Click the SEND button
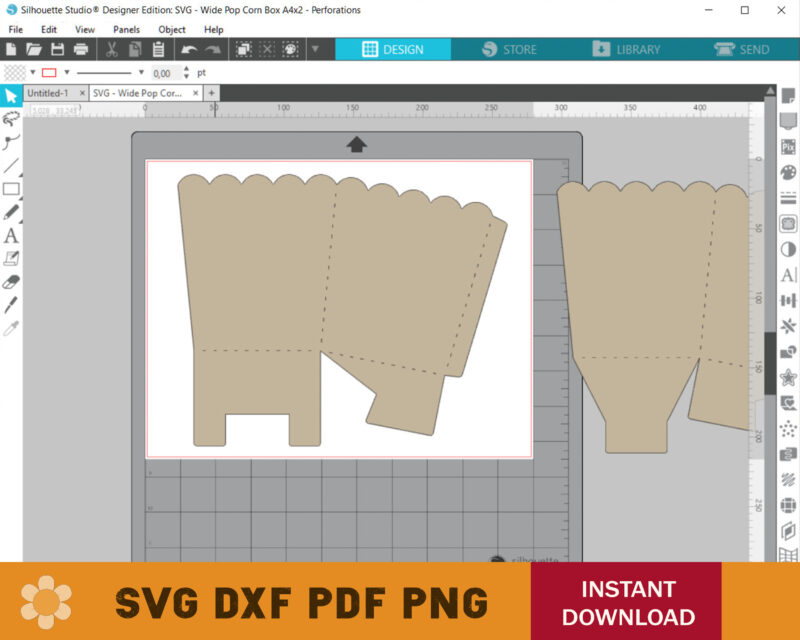 [745, 49]
